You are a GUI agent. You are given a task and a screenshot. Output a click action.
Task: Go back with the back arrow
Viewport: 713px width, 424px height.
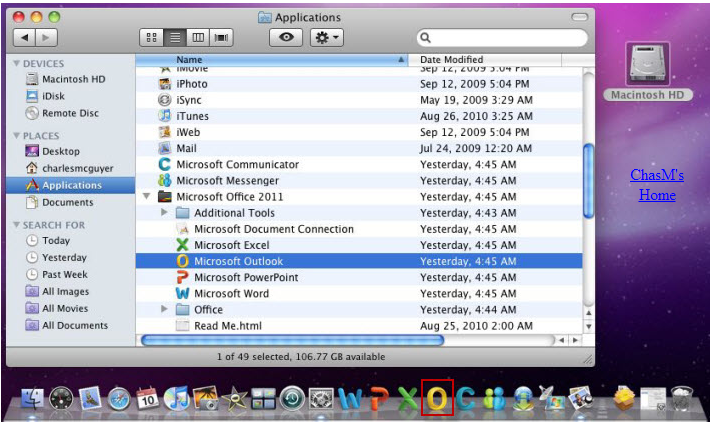click(x=25, y=37)
